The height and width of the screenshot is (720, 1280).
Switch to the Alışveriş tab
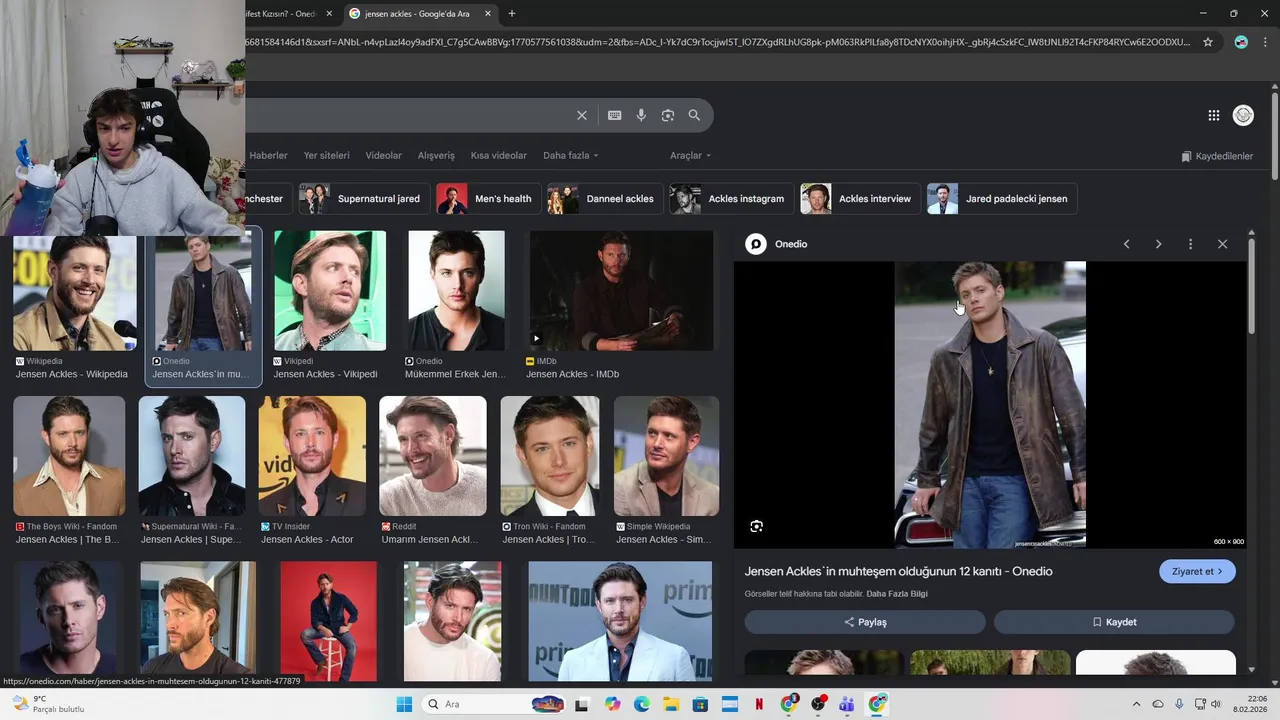[436, 155]
